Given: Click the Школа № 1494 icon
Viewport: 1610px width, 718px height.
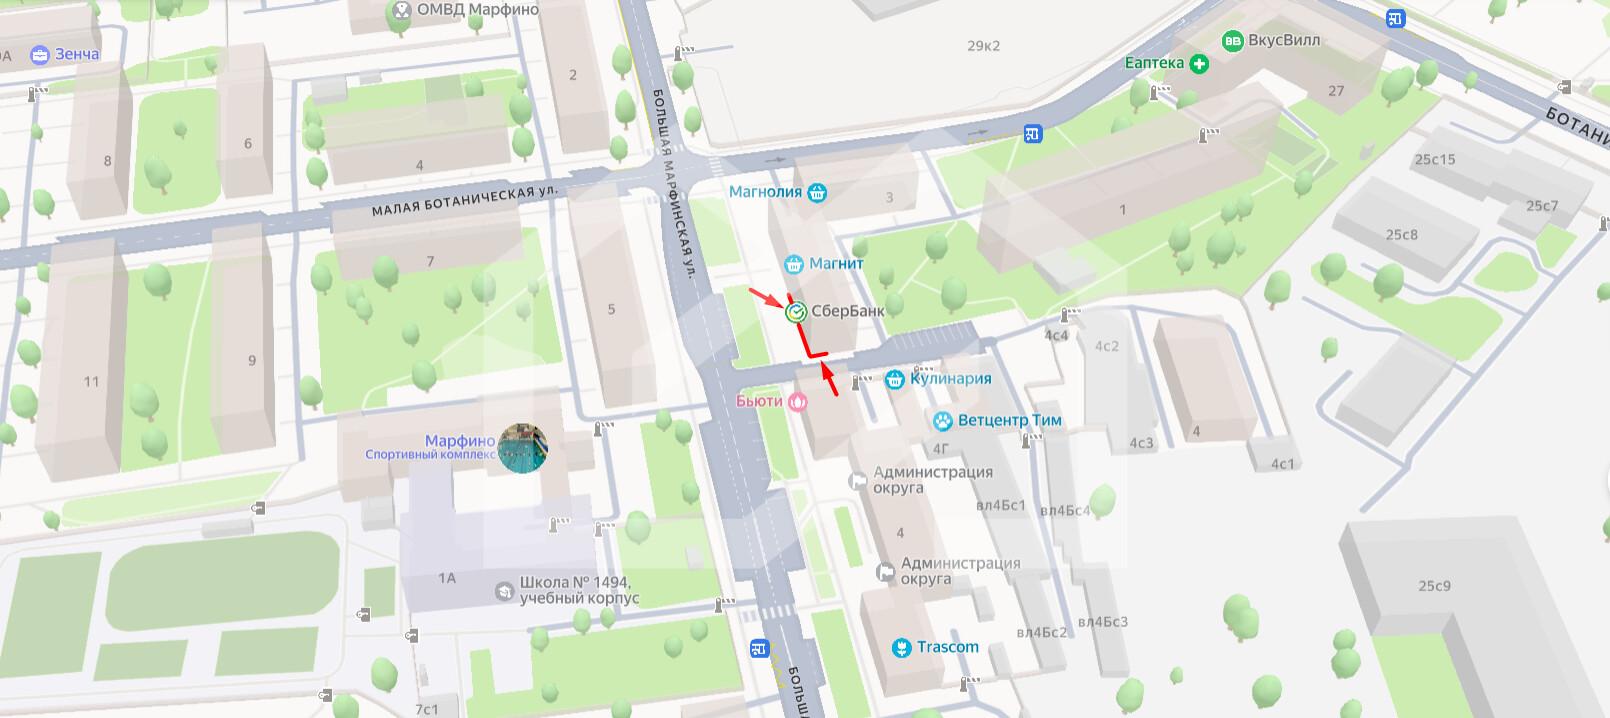Looking at the screenshot, I should click(505, 592).
